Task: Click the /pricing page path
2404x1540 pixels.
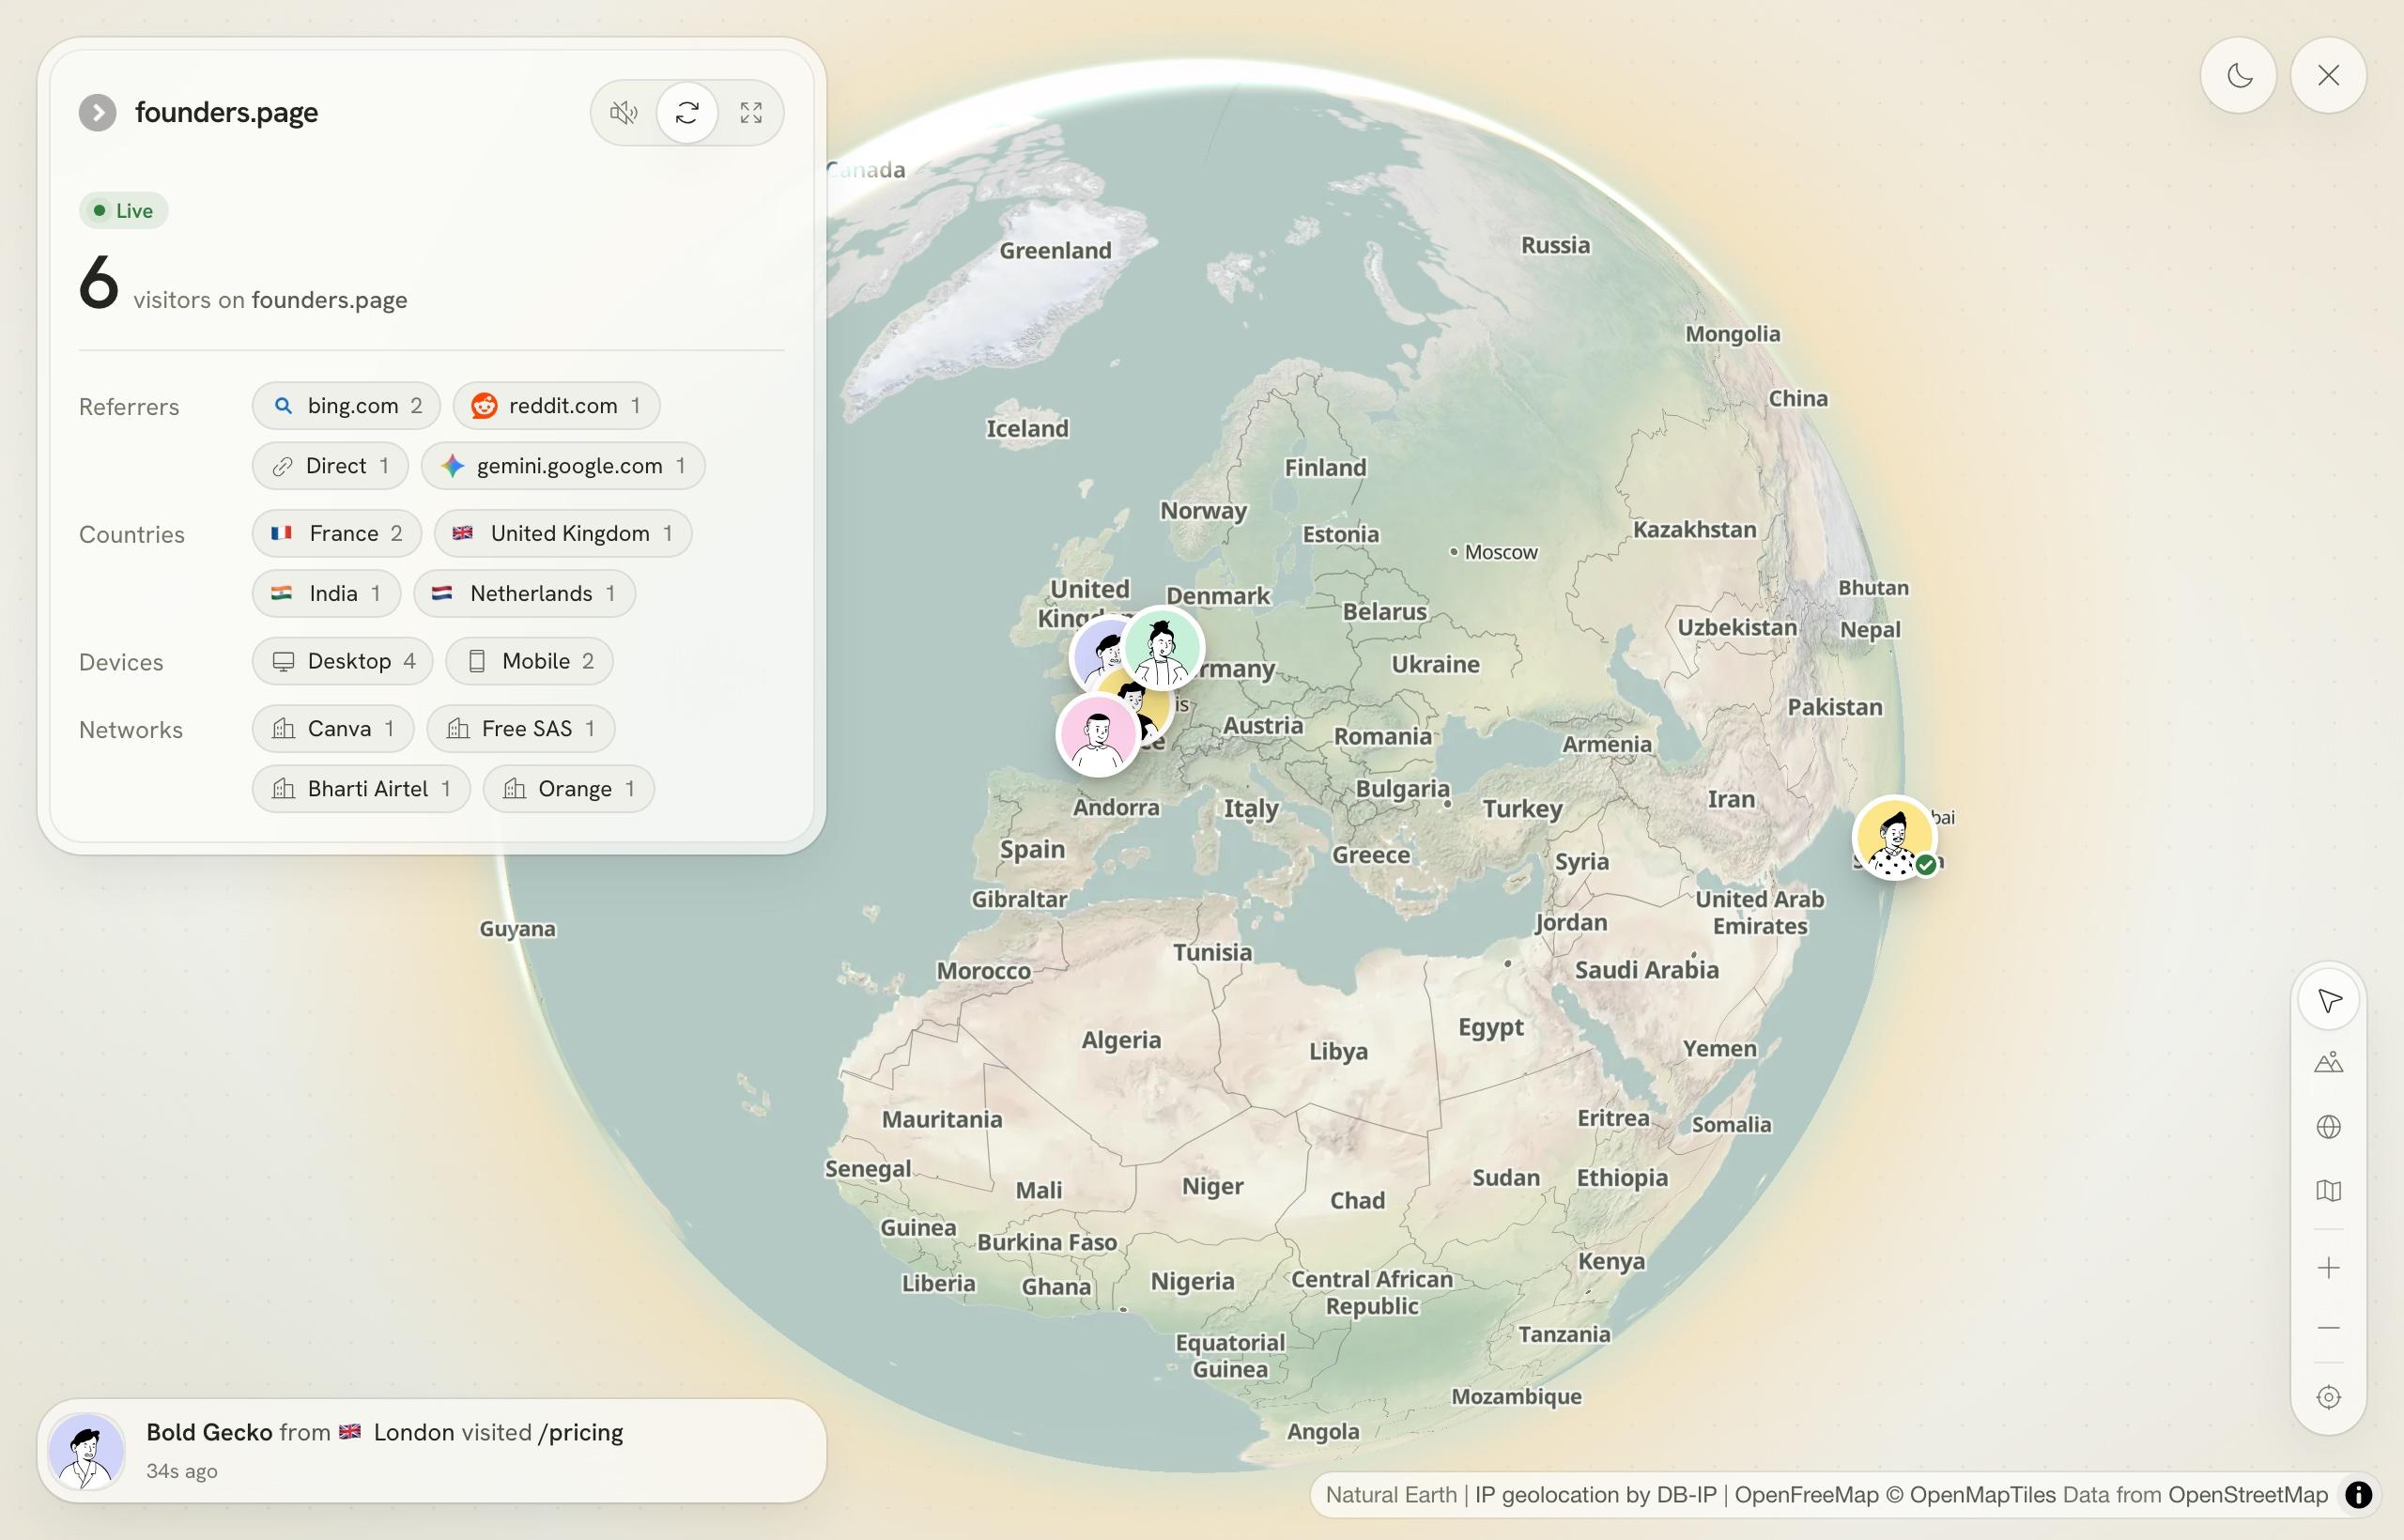Action: click(580, 1432)
